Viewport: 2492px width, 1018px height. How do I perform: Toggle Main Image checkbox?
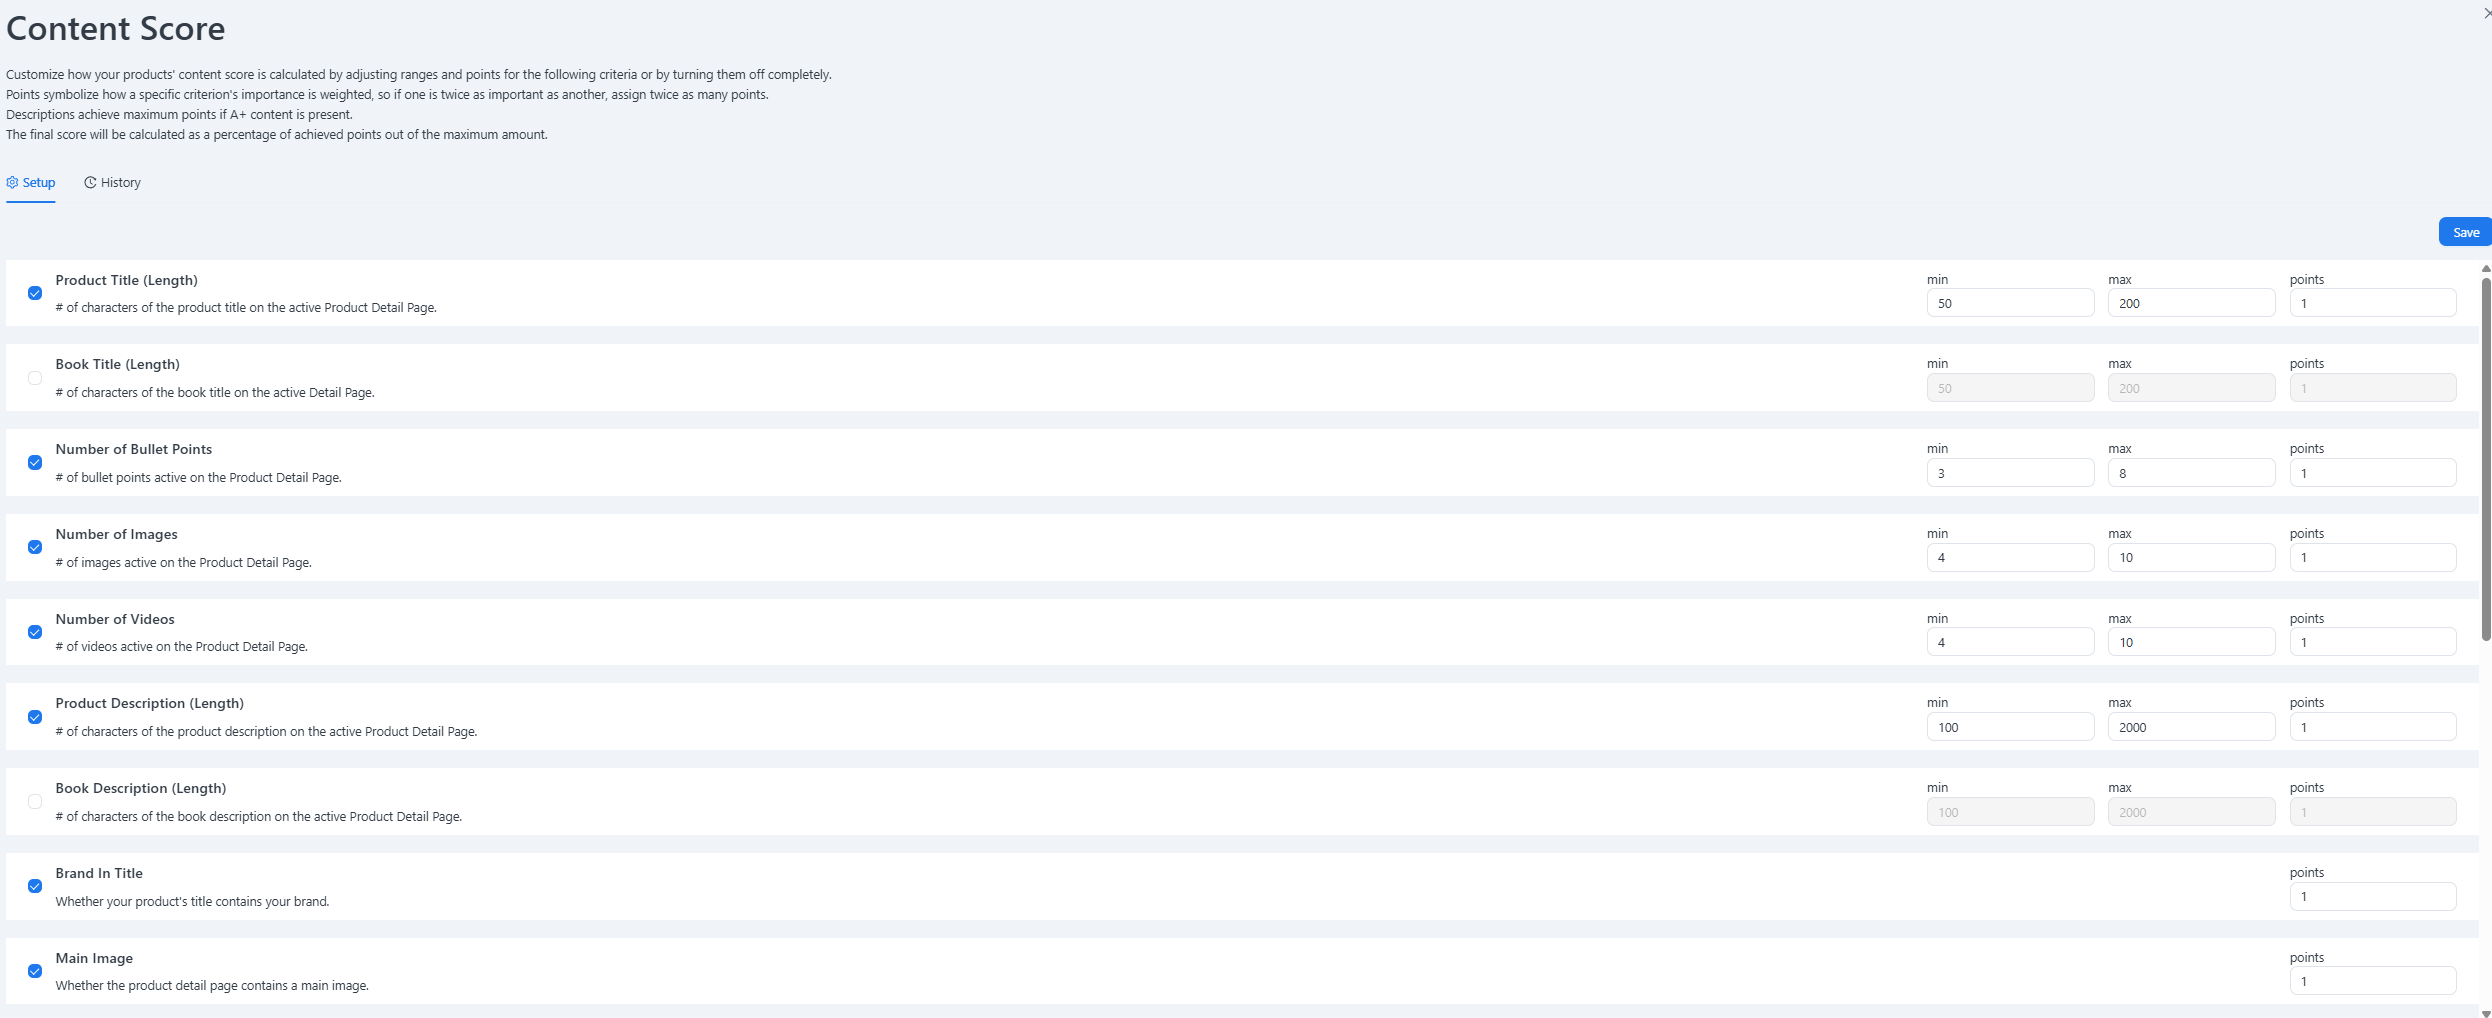tap(35, 971)
